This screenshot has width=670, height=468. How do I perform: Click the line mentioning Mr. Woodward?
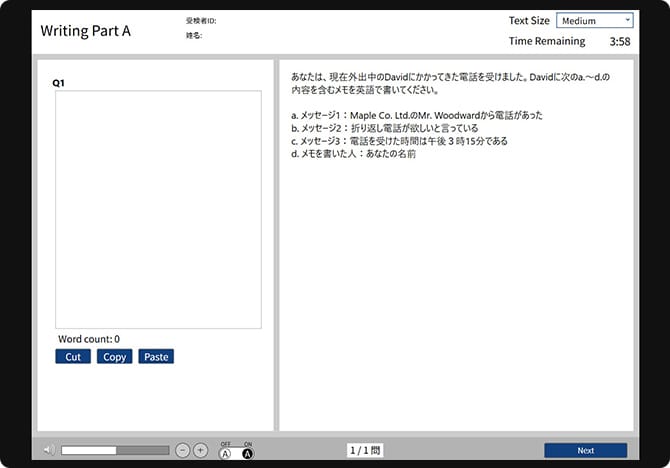pyautogui.click(x=417, y=115)
